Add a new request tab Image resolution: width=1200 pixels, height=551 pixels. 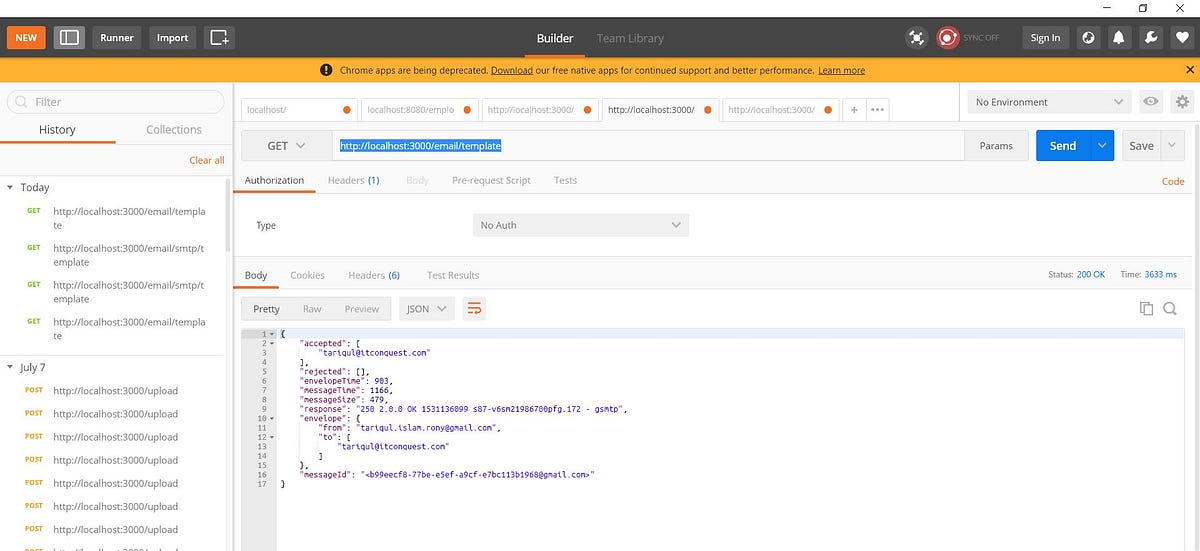coord(854,110)
